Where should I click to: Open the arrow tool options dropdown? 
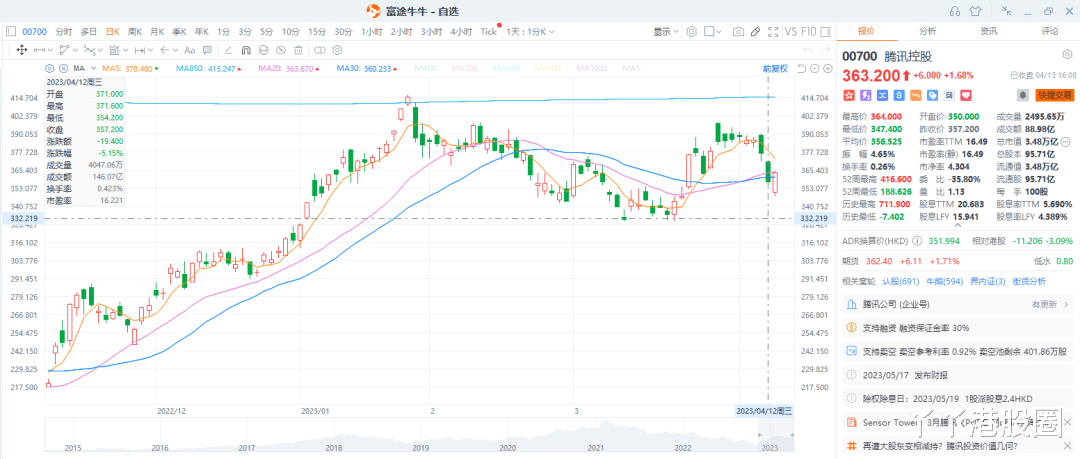174,50
